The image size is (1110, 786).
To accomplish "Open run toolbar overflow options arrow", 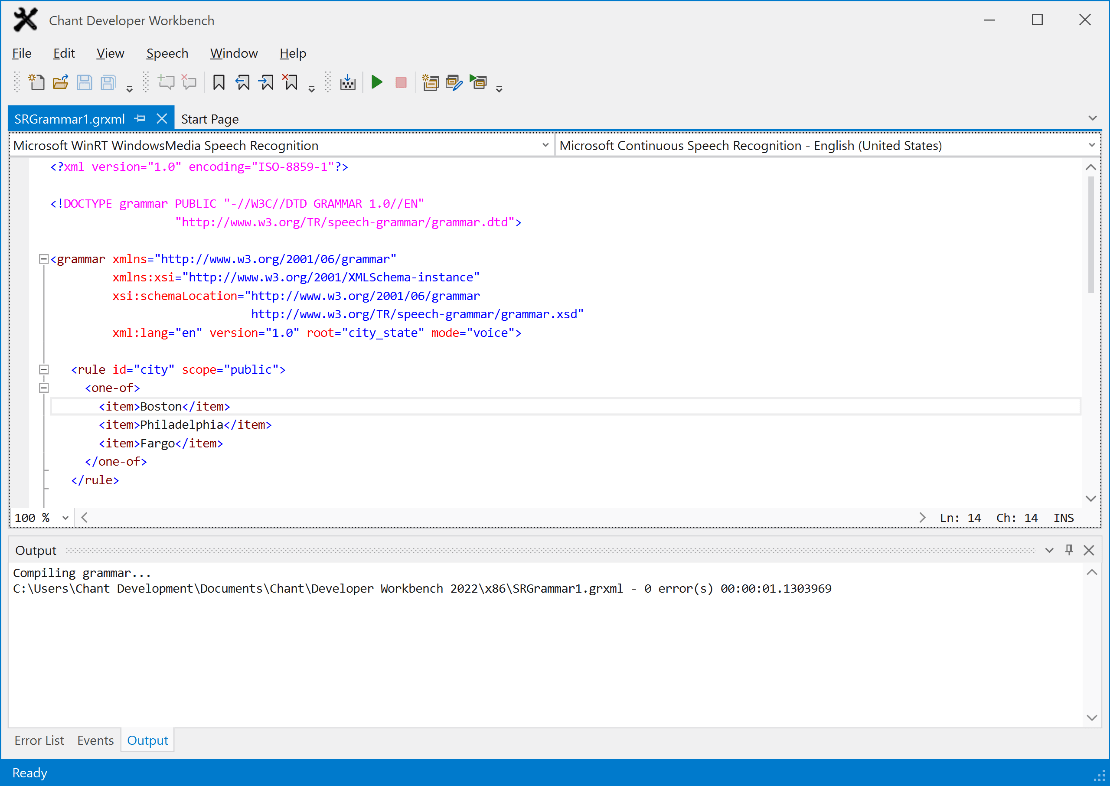I will coord(499,89).
